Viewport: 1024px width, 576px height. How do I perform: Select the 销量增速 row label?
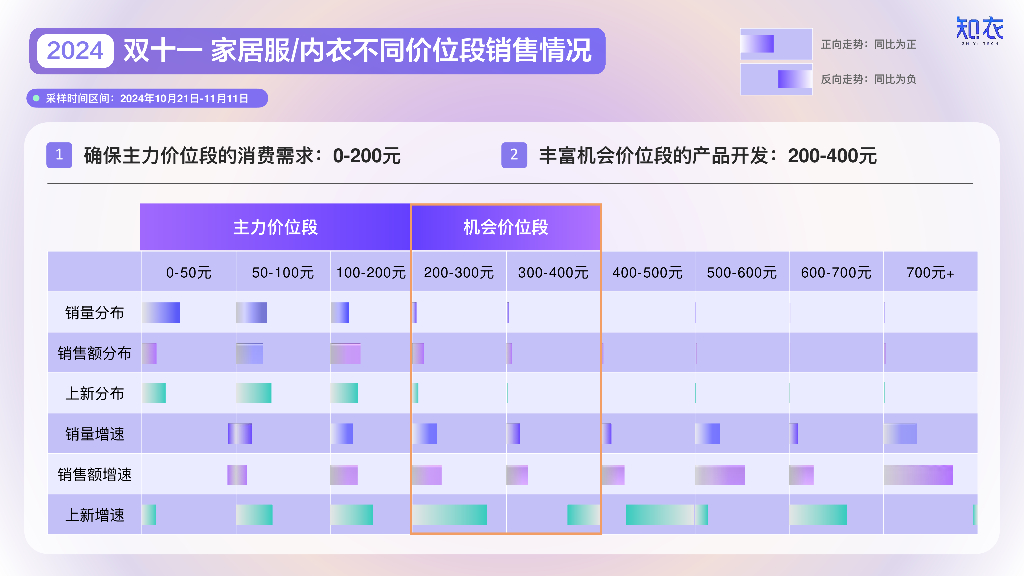click(95, 434)
